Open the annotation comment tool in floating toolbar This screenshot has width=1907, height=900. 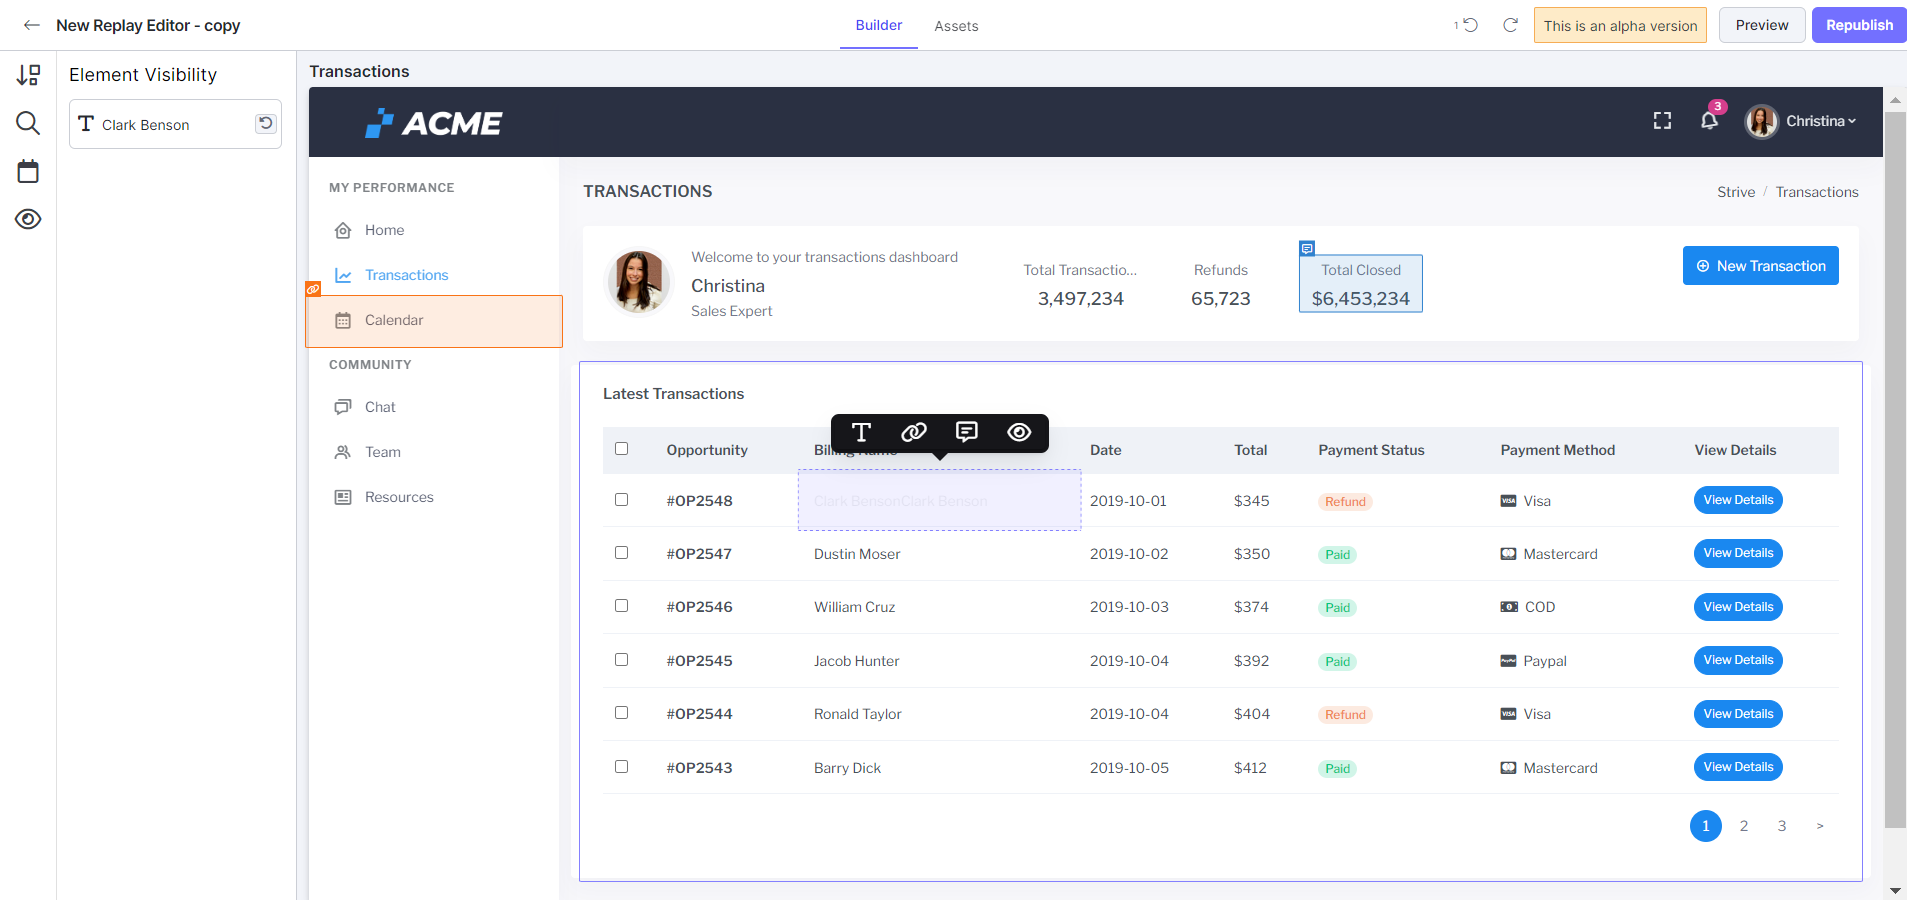(x=967, y=432)
